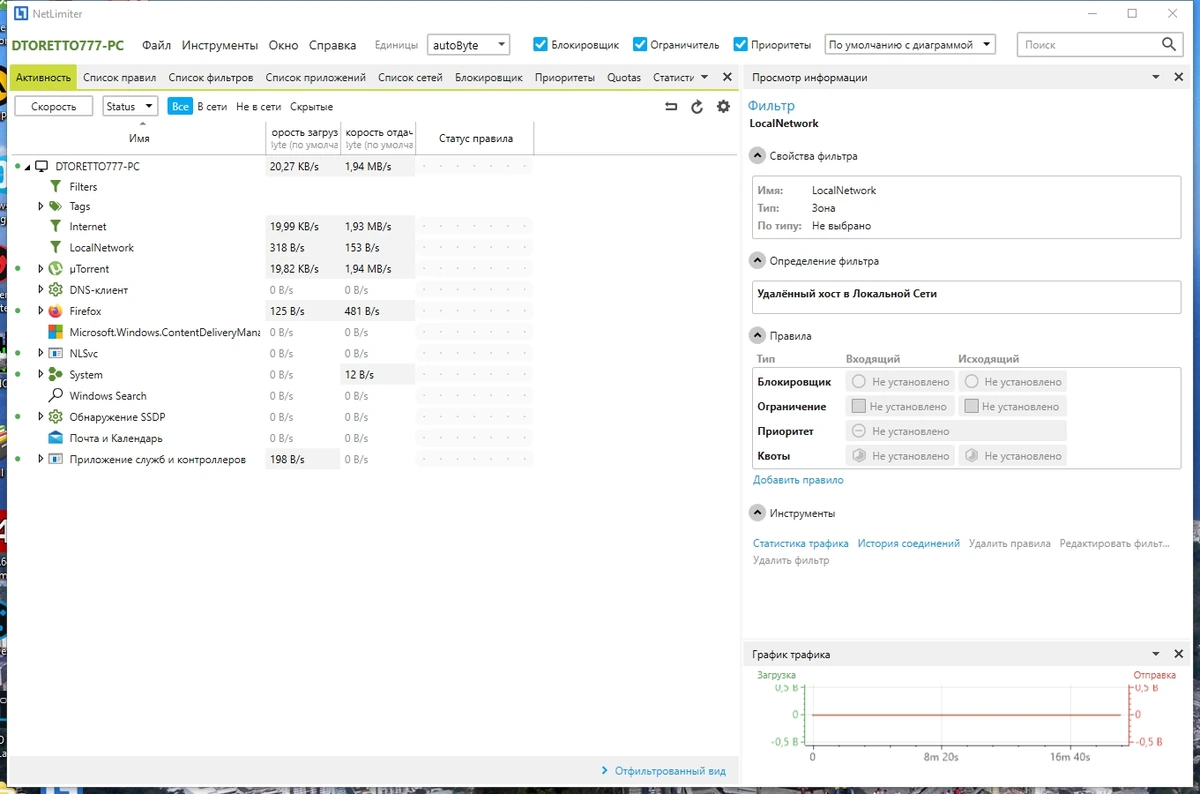This screenshot has width=1200, height=794.
Task: Click the Filters funnel icon
Action: 56,187
